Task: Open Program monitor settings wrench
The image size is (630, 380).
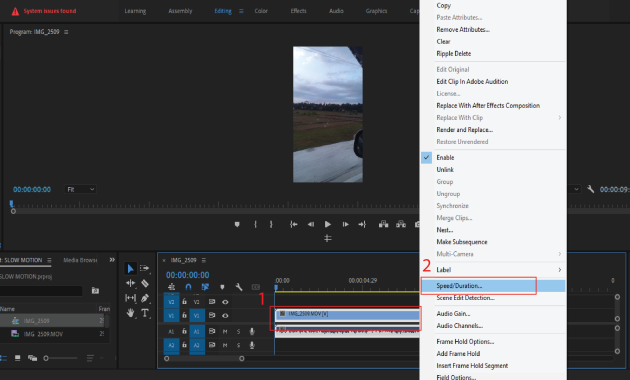Action: point(590,189)
